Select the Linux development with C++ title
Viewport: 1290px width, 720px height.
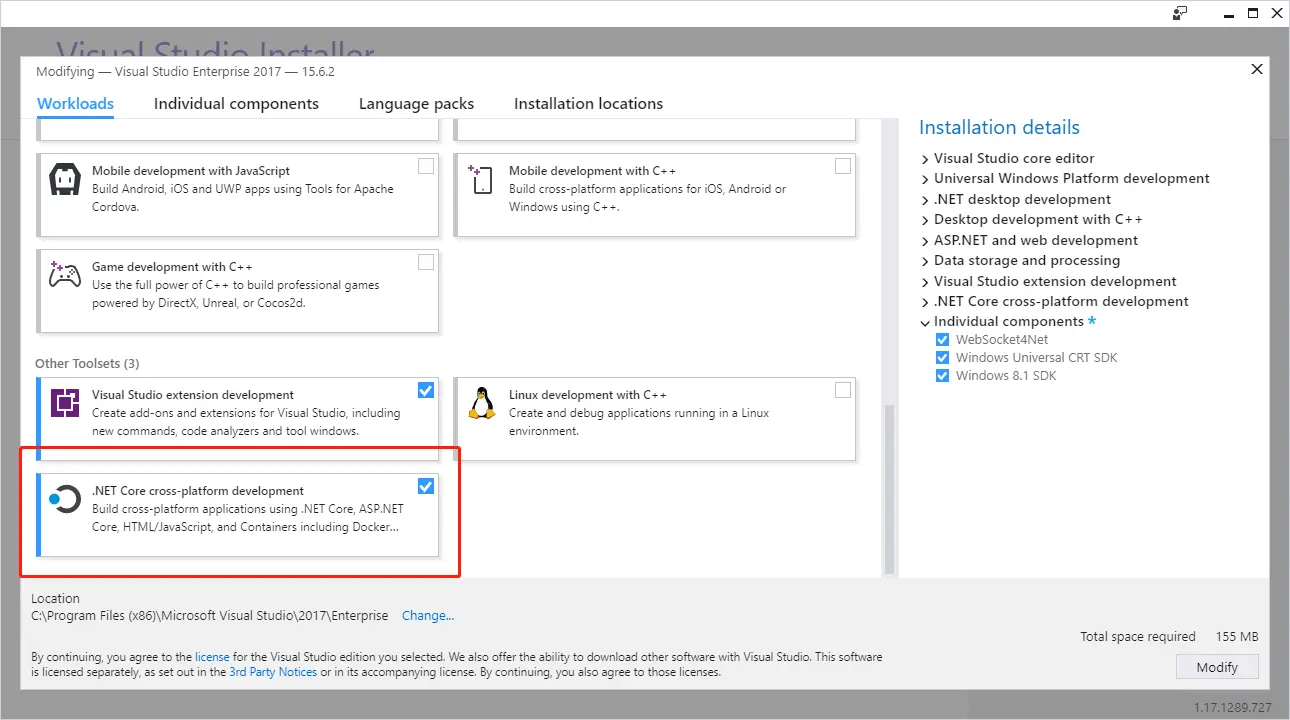tap(588, 395)
